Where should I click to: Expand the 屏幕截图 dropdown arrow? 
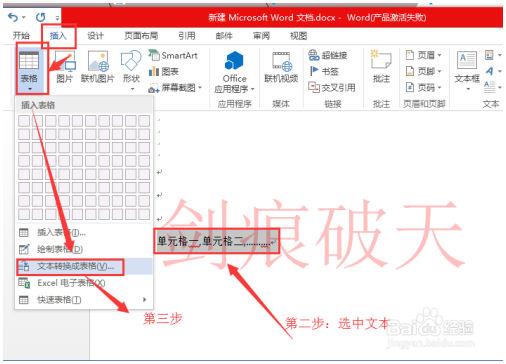[200, 88]
